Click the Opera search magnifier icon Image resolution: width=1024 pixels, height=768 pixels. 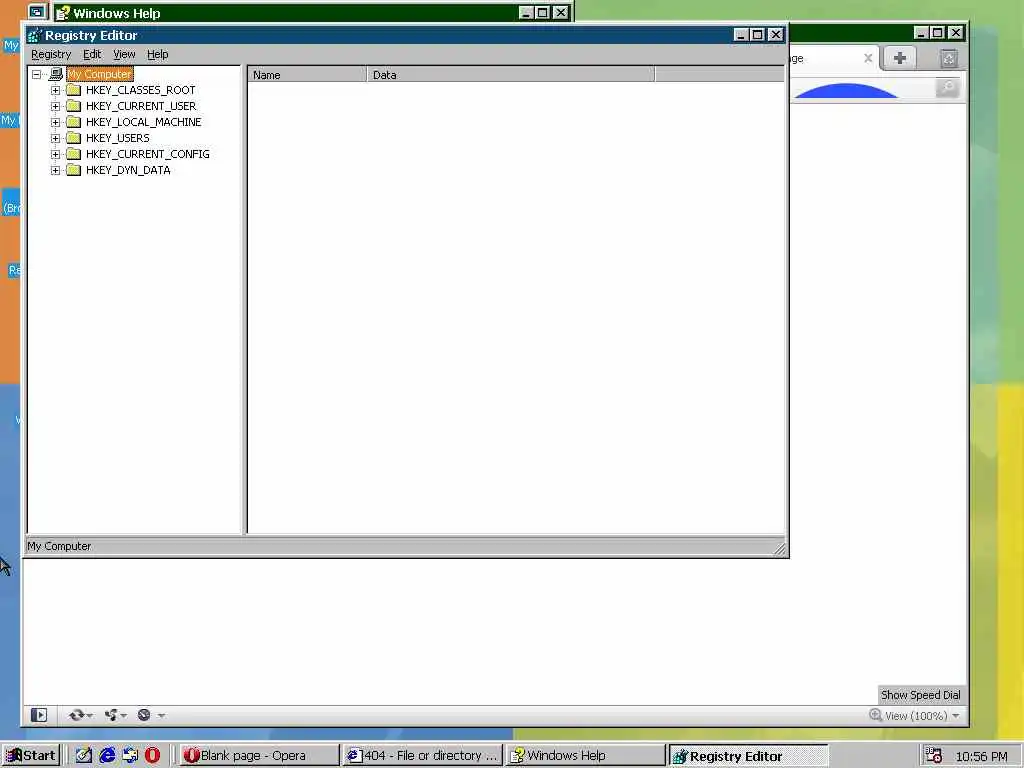(947, 88)
